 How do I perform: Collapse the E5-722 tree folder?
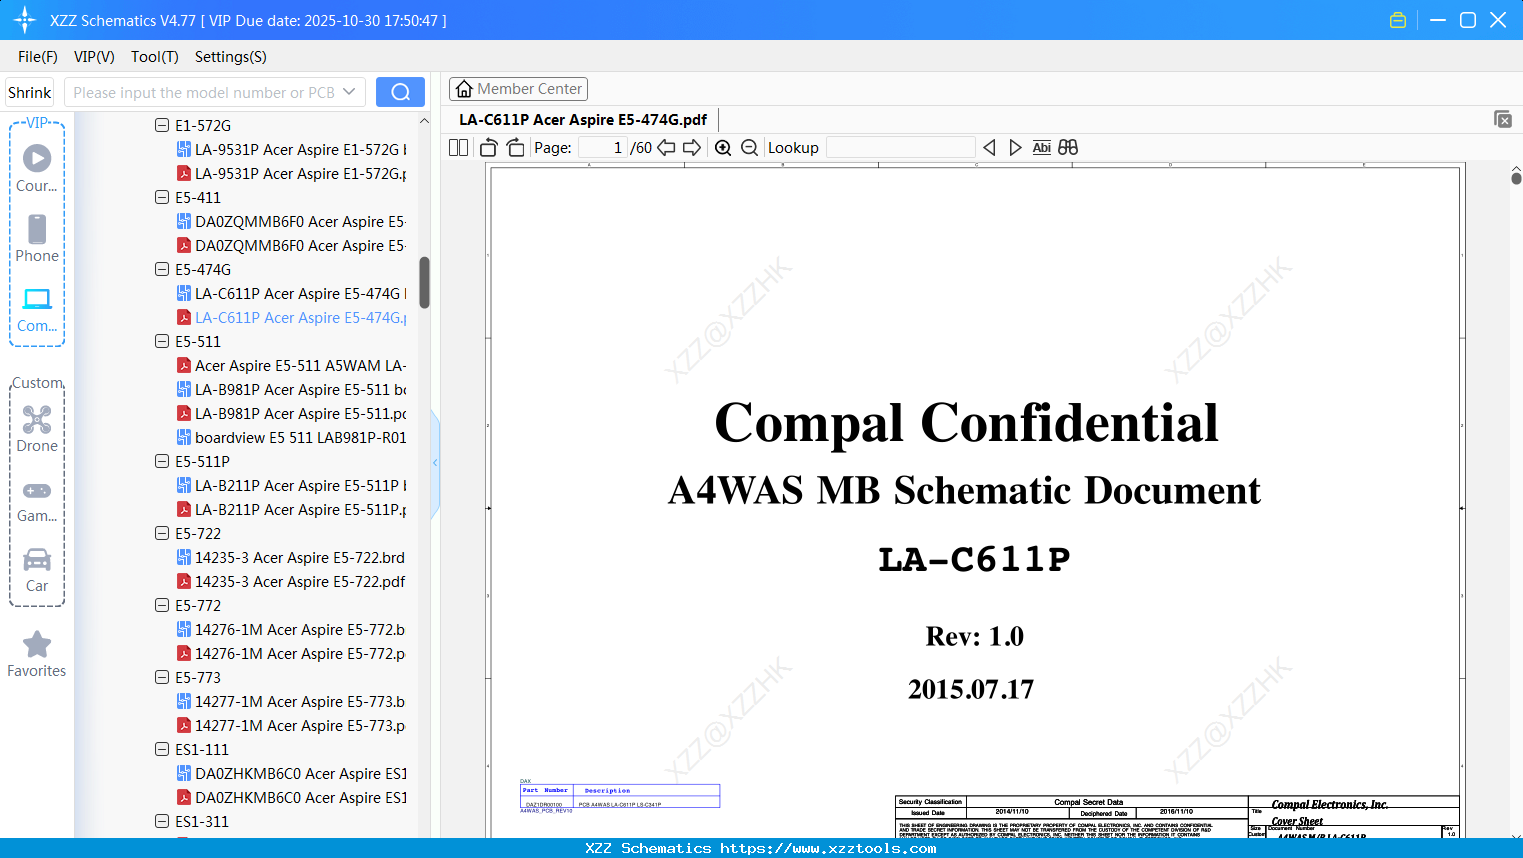[162, 533]
